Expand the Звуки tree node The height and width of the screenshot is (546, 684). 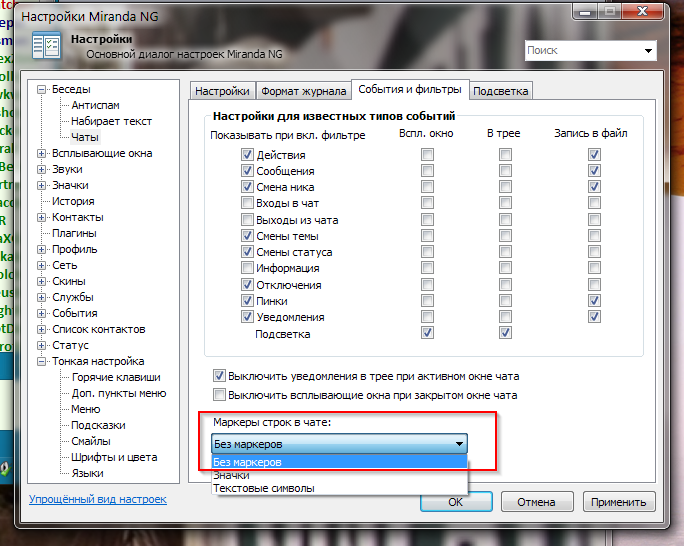click(x=41, y=169)
